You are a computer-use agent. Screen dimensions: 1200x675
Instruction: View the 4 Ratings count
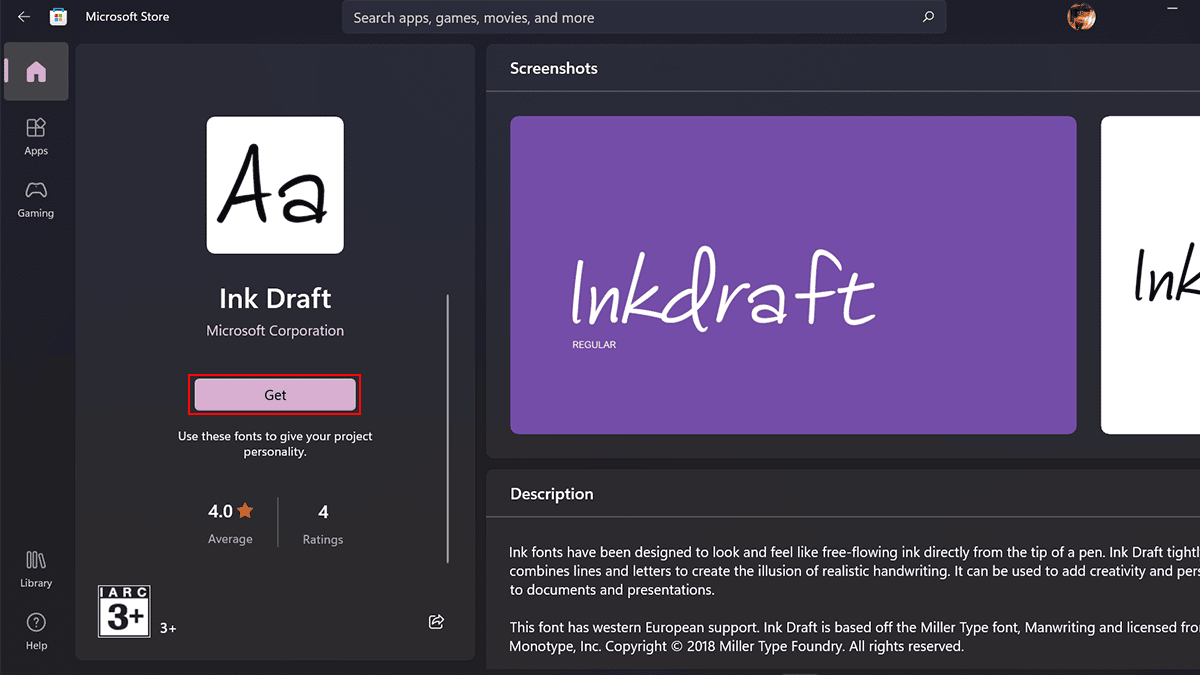click(323, 523)
